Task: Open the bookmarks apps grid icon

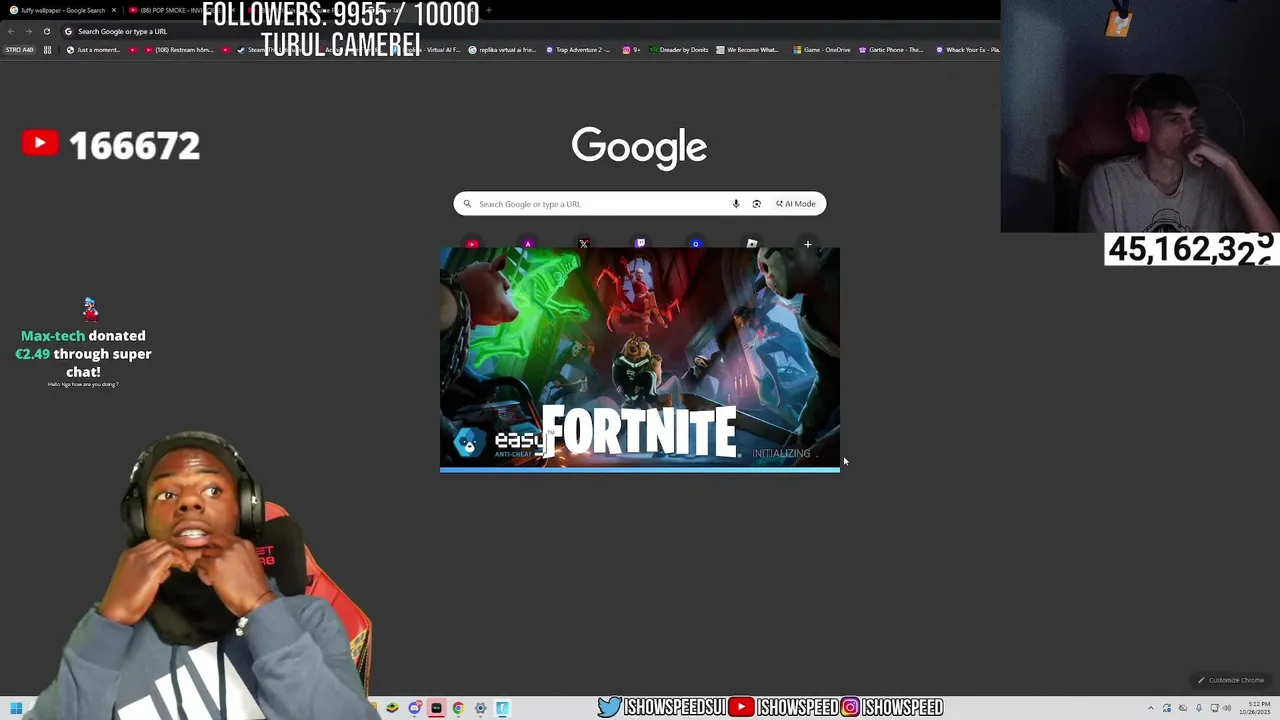Action: point(47,50)
